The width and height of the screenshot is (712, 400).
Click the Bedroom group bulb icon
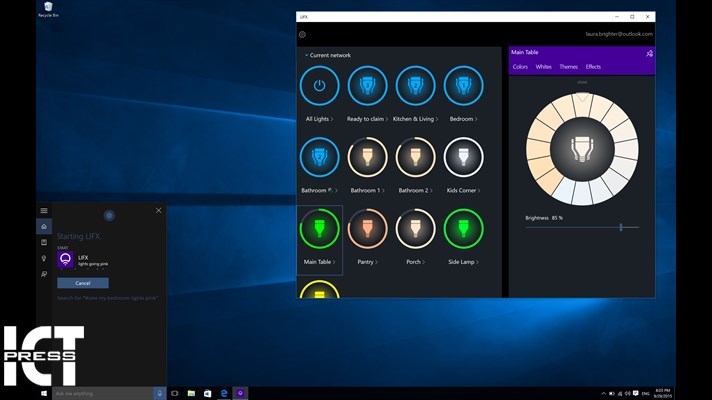463,86
